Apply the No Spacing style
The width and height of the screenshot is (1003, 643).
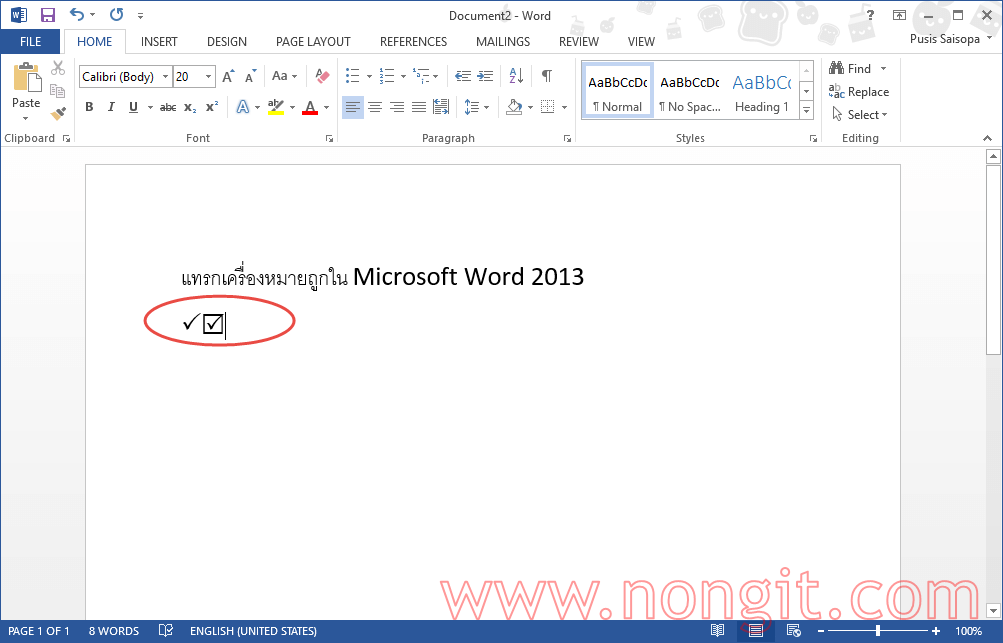[690, 91]
